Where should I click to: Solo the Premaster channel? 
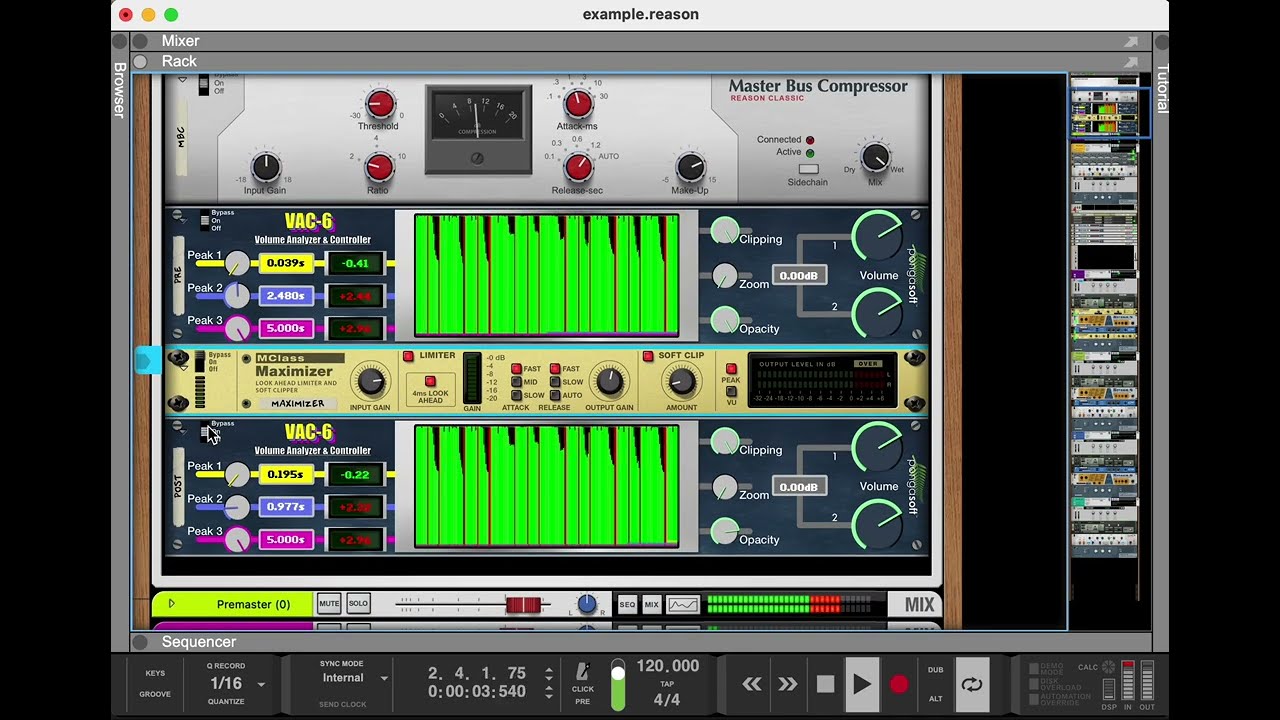[x=358, y=604]
